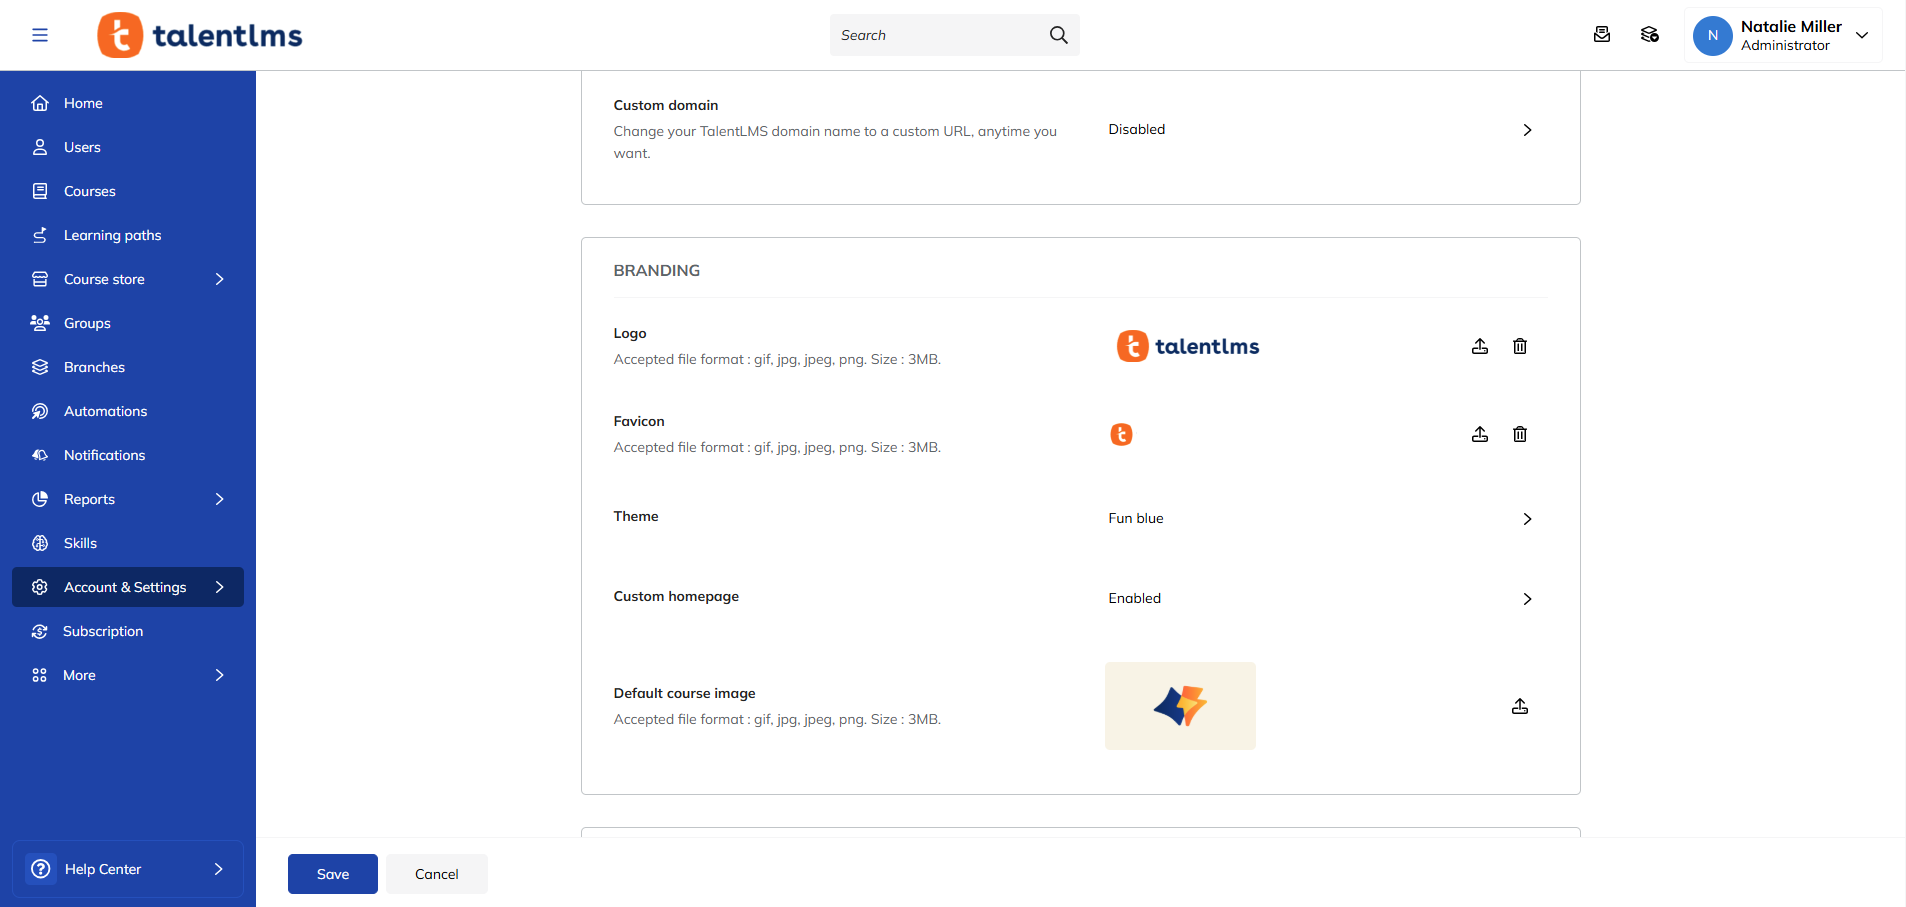Open the messages inbox icon
The height and width of the screenshot is (907, 1906).
tap(1601, 35)
